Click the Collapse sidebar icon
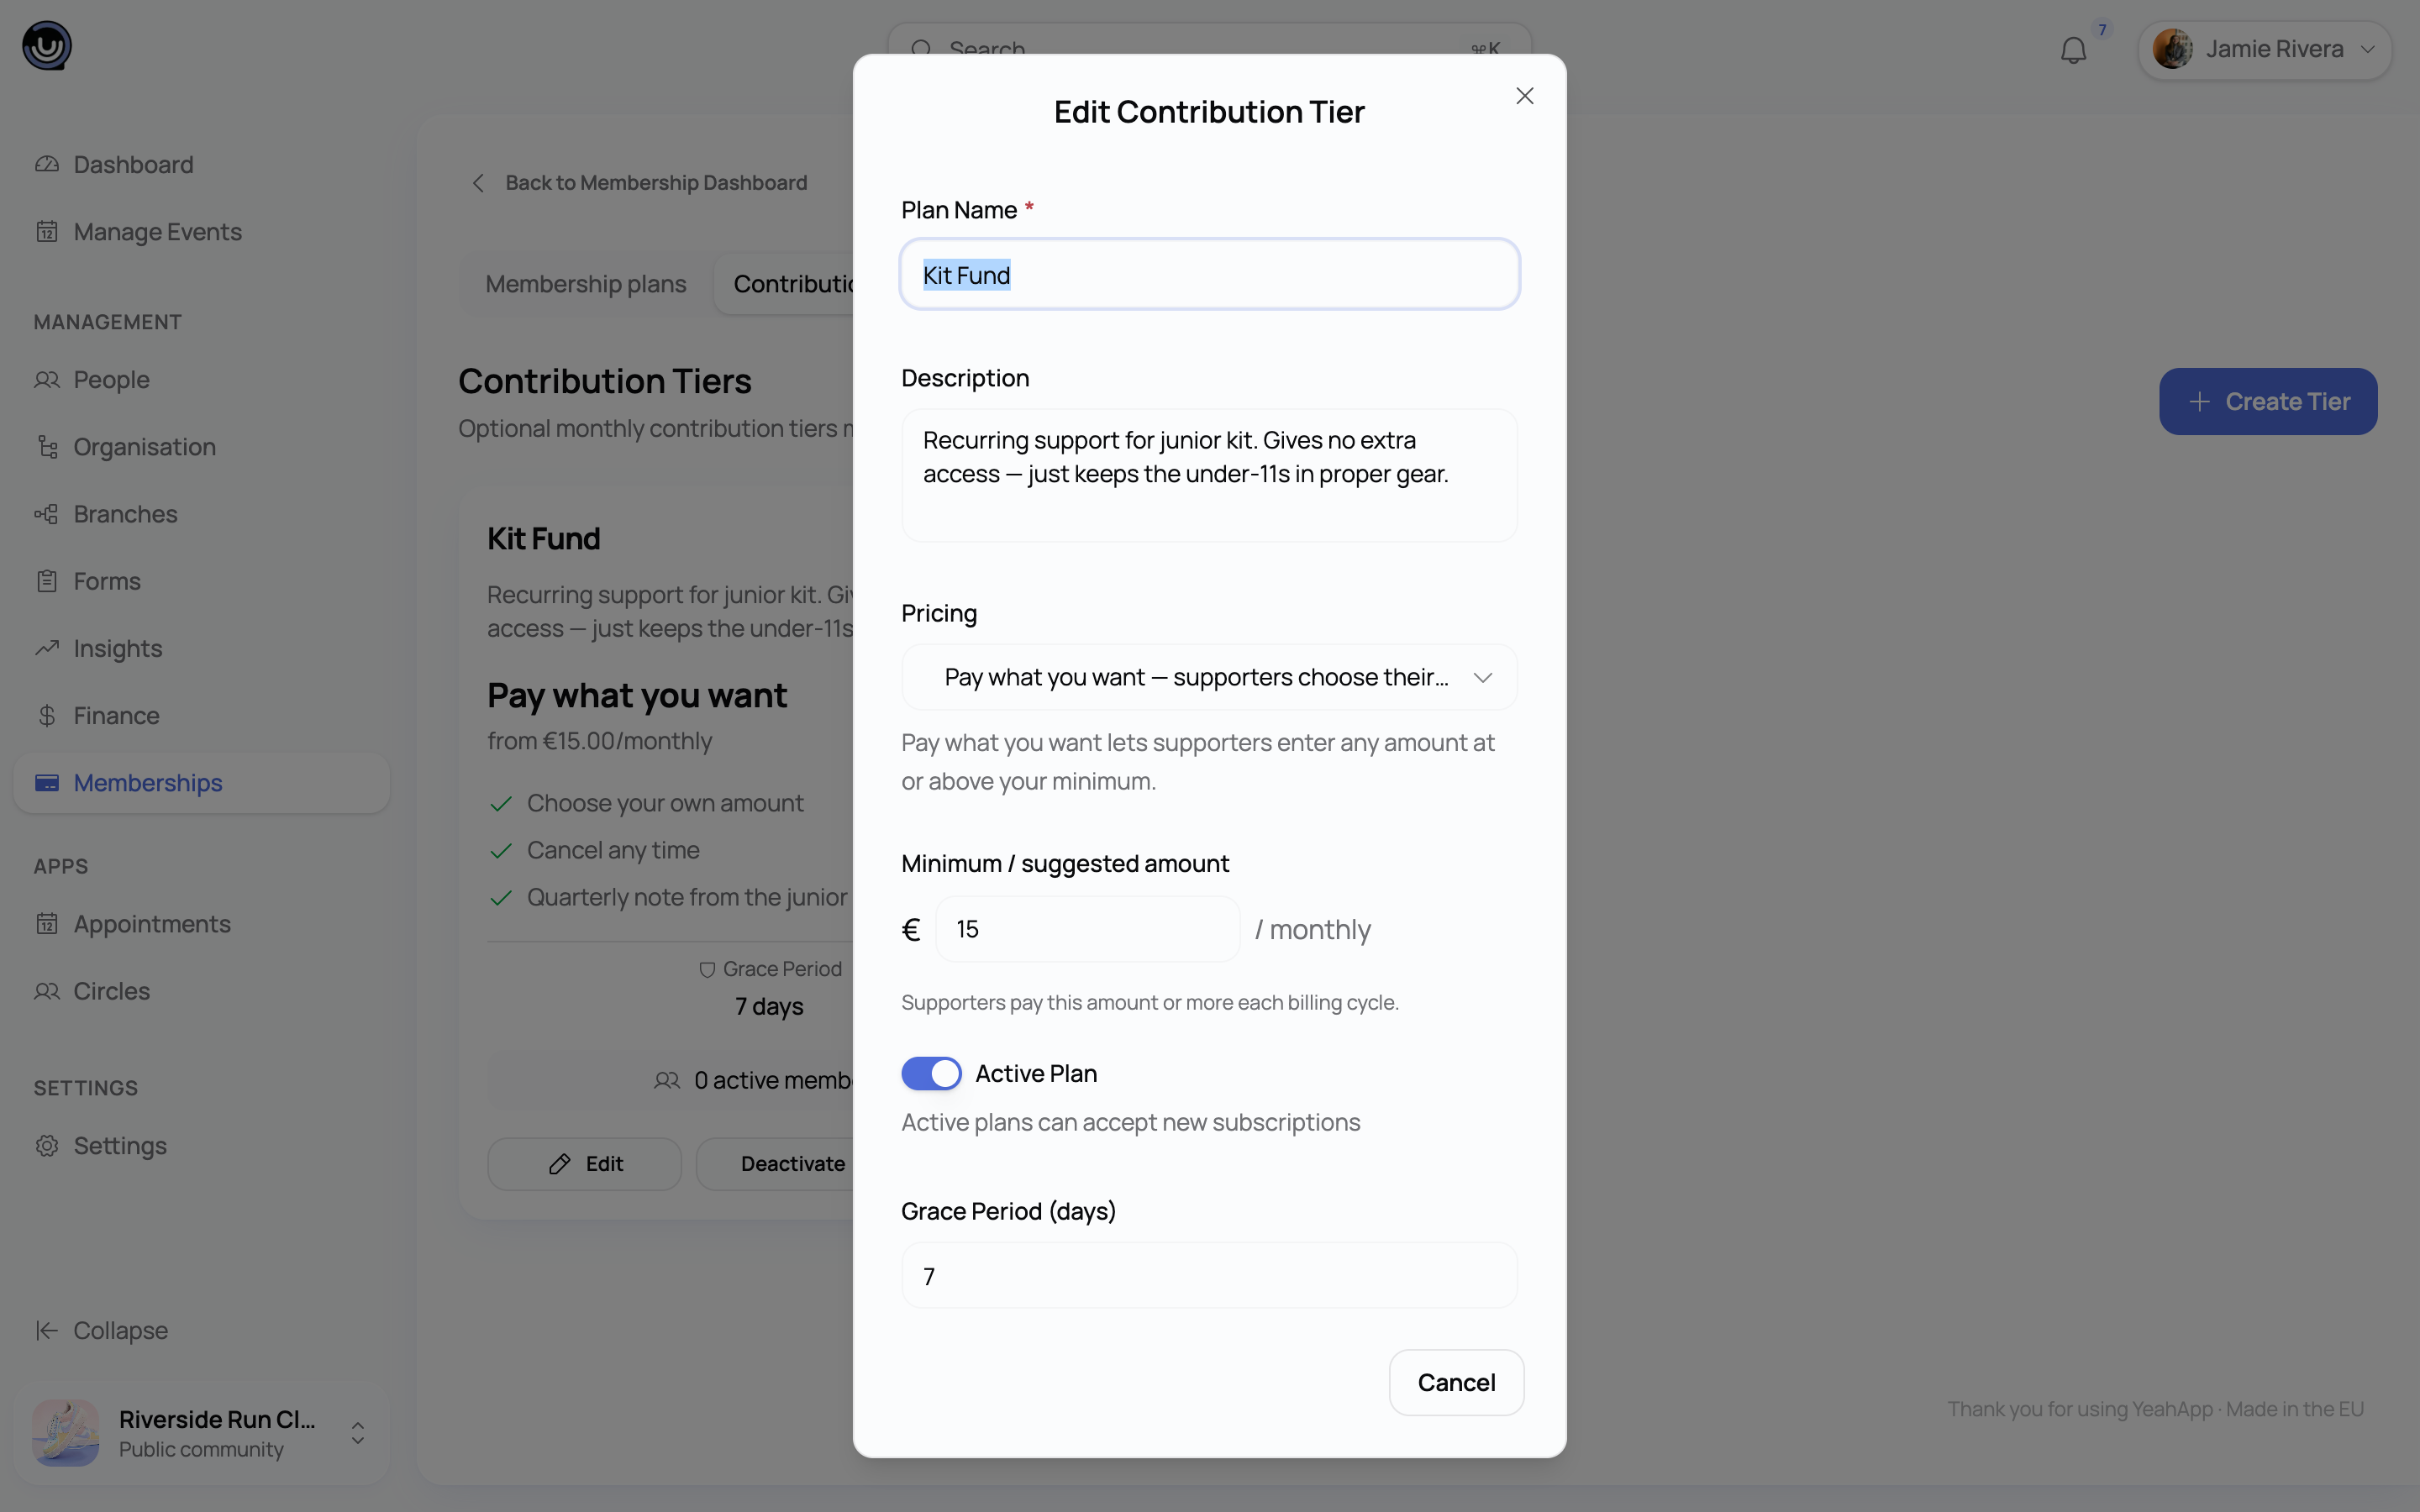The image size is (2420, 1512). (47, 1330)
